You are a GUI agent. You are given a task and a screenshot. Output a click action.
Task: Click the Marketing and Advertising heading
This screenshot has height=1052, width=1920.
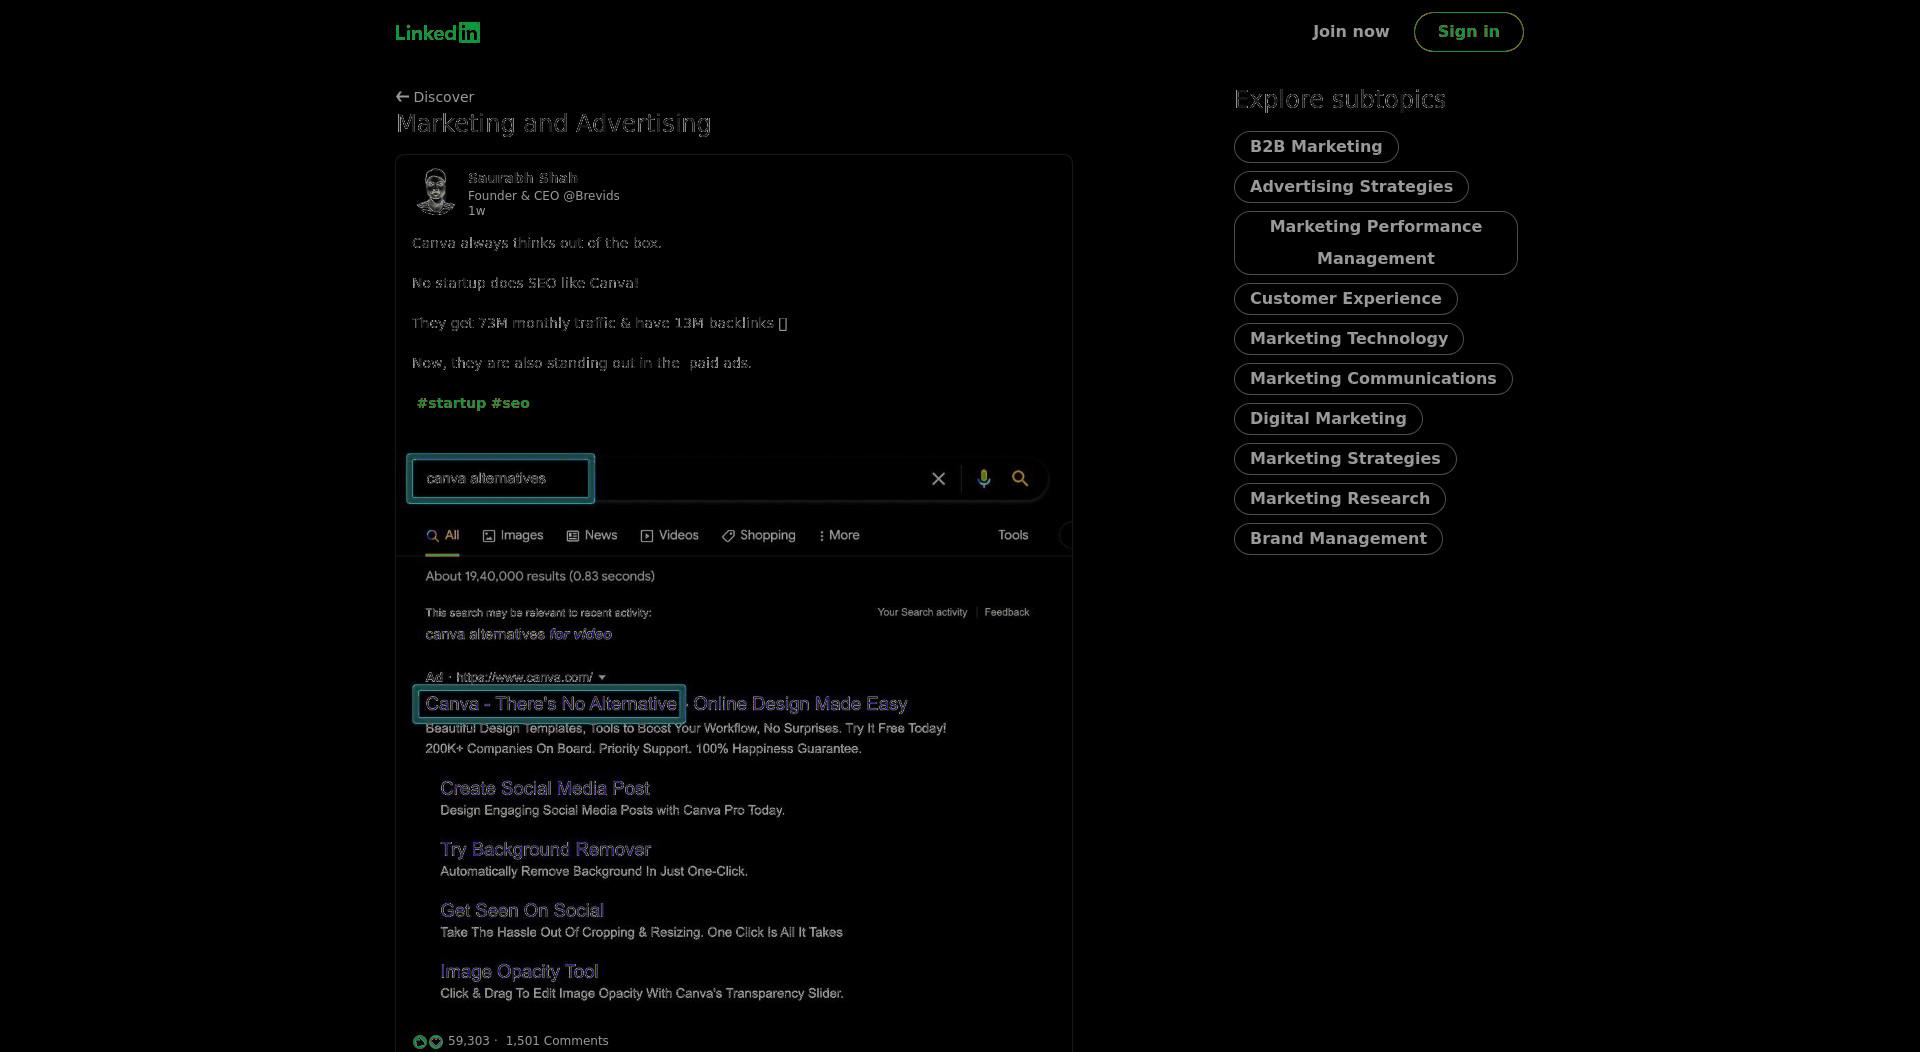pyautogui.click(x=553, y=124)
